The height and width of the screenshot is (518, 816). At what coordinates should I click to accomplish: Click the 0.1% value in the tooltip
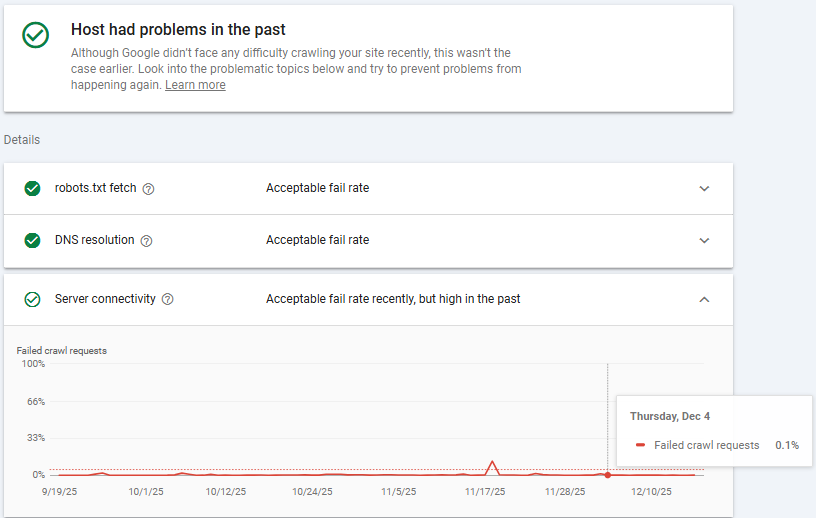pyautogui.click(x=787, y=445)
